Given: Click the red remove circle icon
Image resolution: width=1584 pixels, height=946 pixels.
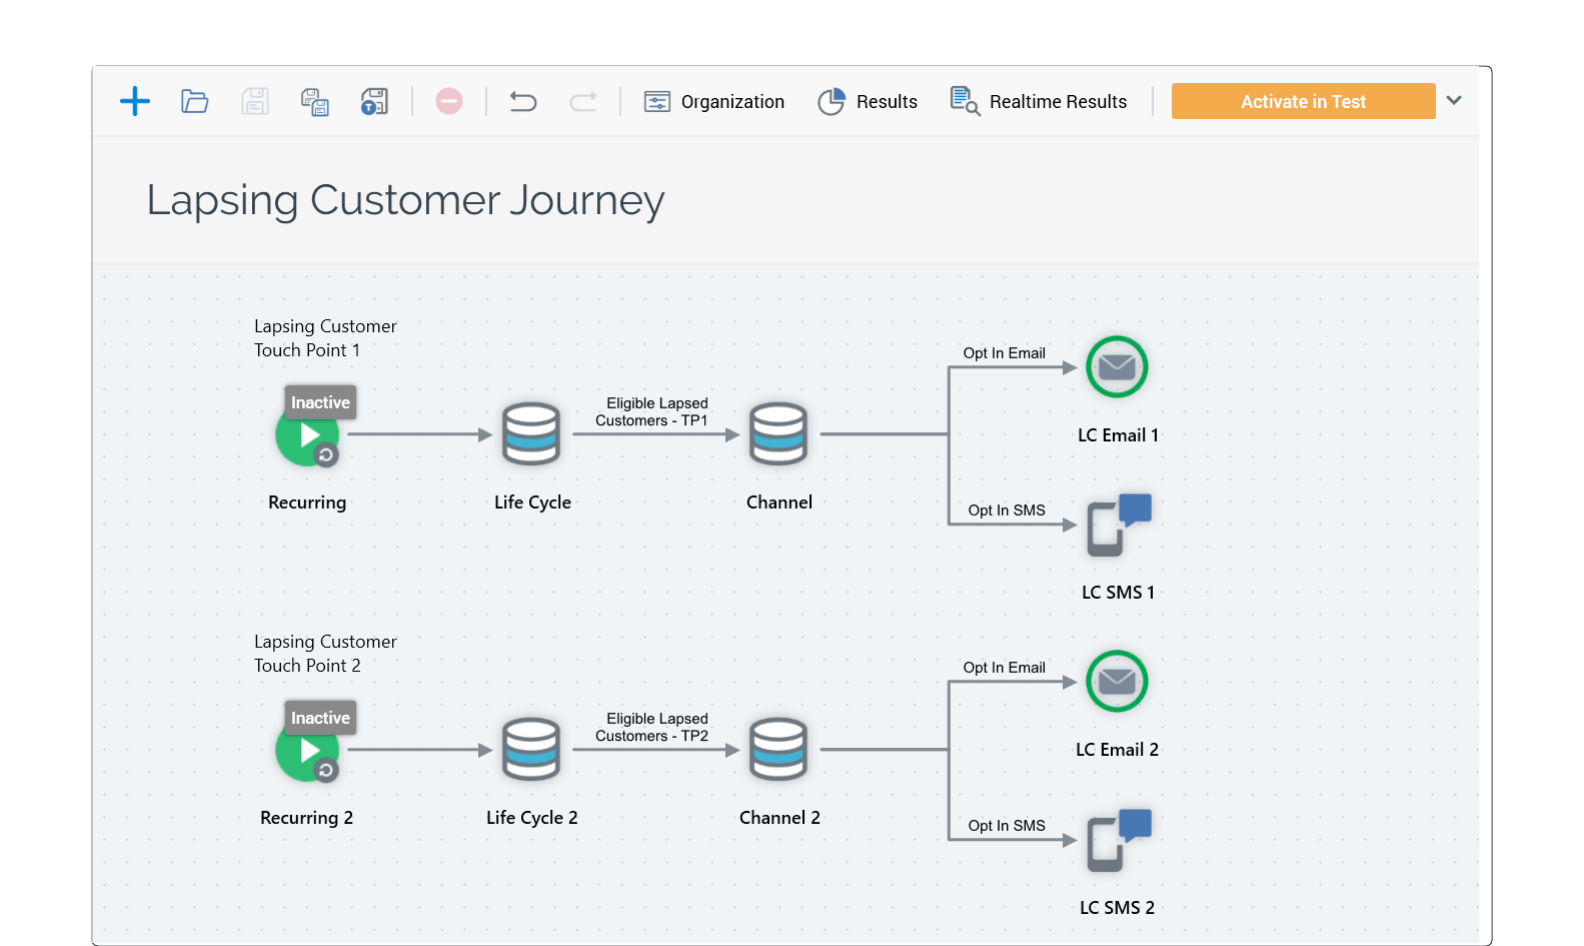Looking at the screenshot, I should click(x=449, y=101).
